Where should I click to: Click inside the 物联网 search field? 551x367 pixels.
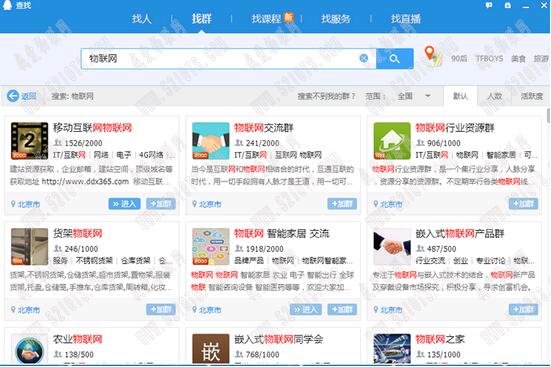pos(228,59)
